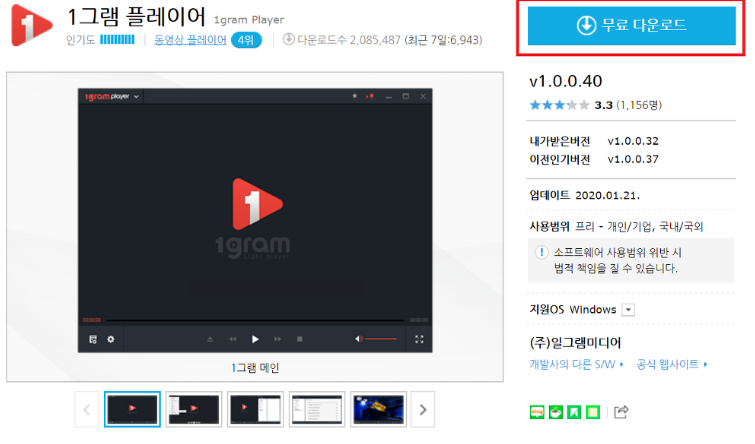
Task: Click the 무료 다운로드 button
Action: [x=631, y=26]
